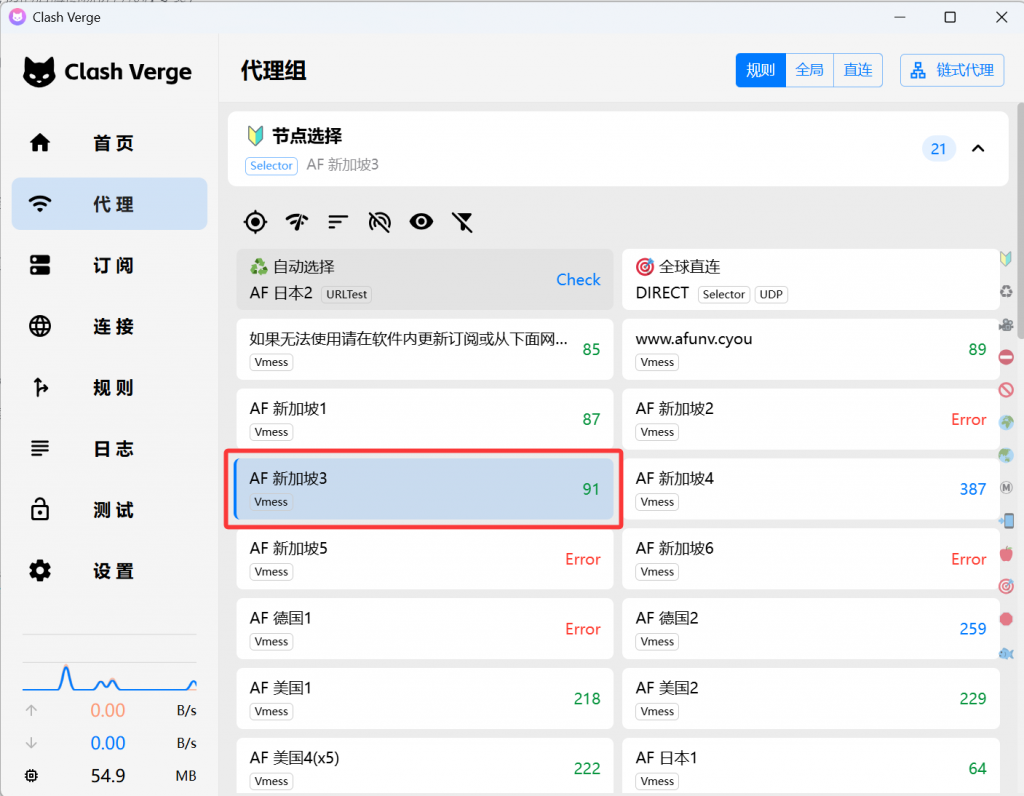1024x796 pixels.
Task: Select the AF 新加坡4 node
Action: (810, 489)
